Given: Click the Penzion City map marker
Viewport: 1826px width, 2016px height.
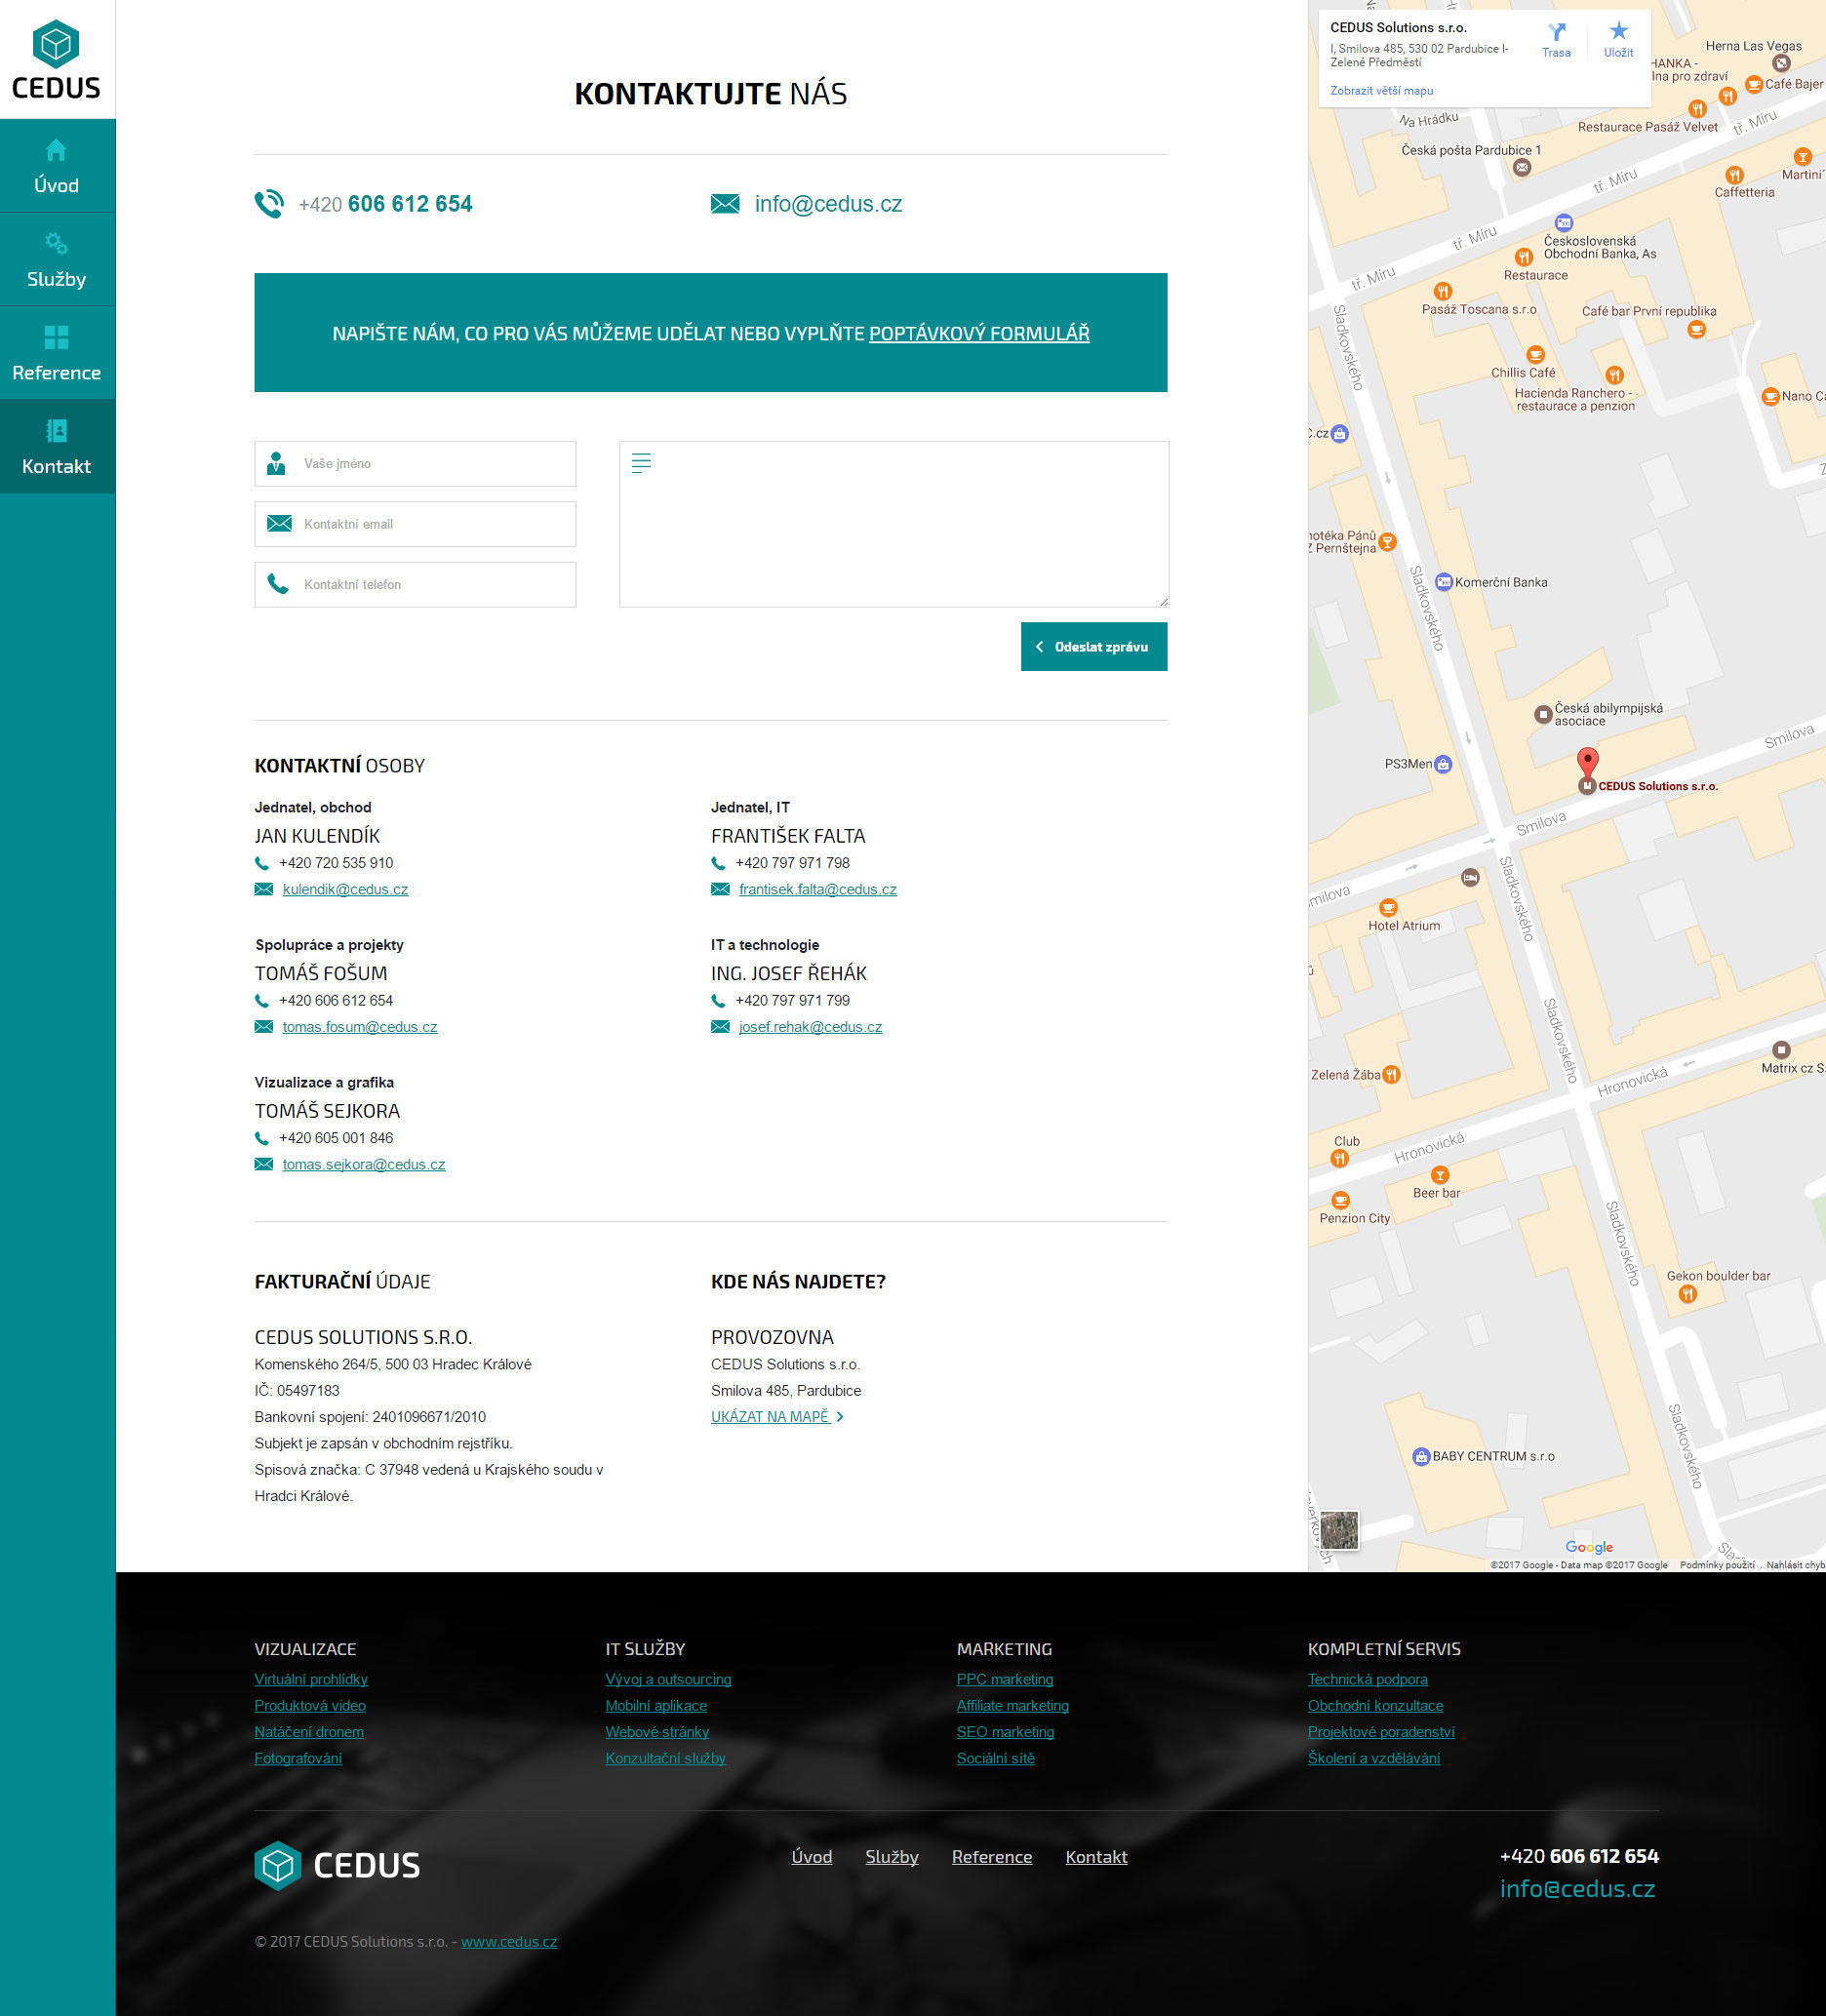Looking at the screenshot, I should tap(1341, 1200).
